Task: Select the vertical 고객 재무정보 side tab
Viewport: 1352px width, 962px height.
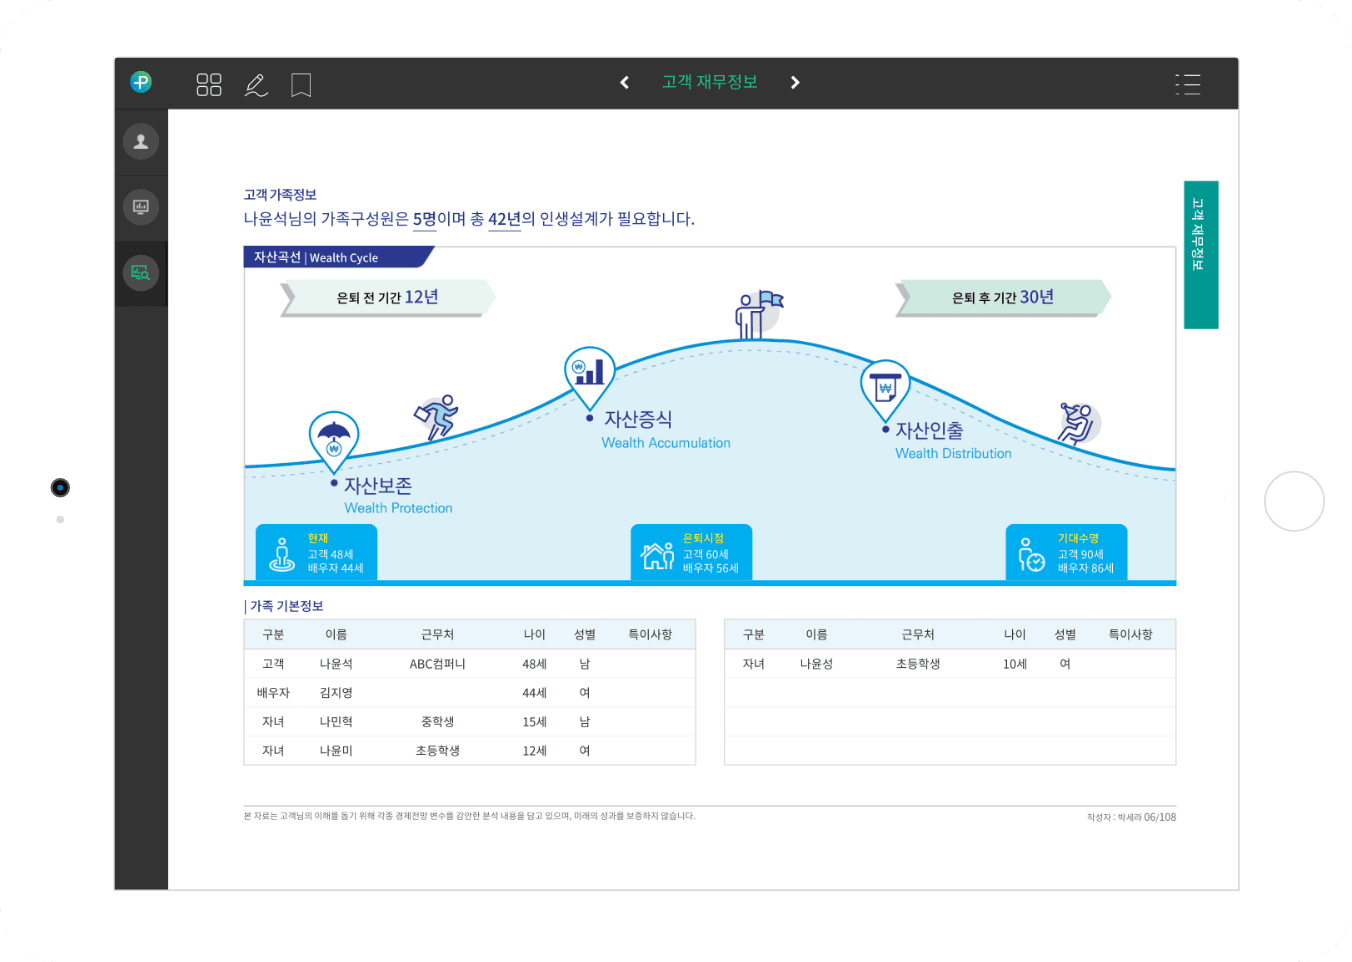Action: 1201,255
